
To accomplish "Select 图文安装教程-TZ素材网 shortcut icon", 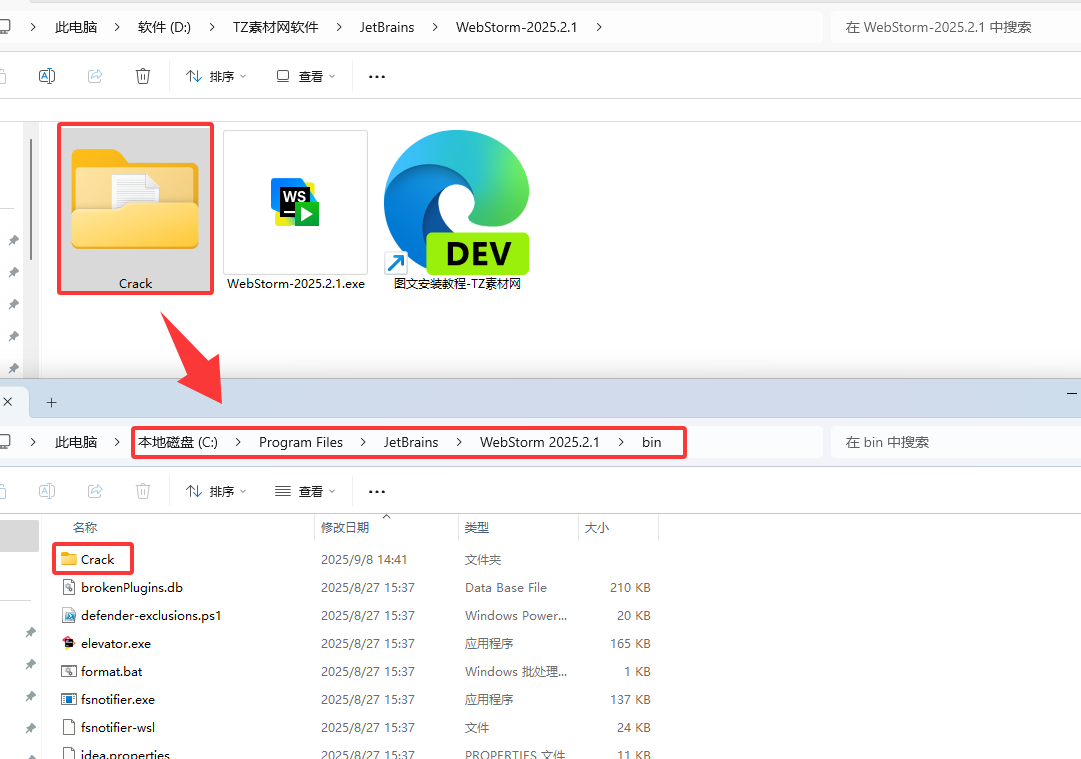I will [x=457, y=211].
